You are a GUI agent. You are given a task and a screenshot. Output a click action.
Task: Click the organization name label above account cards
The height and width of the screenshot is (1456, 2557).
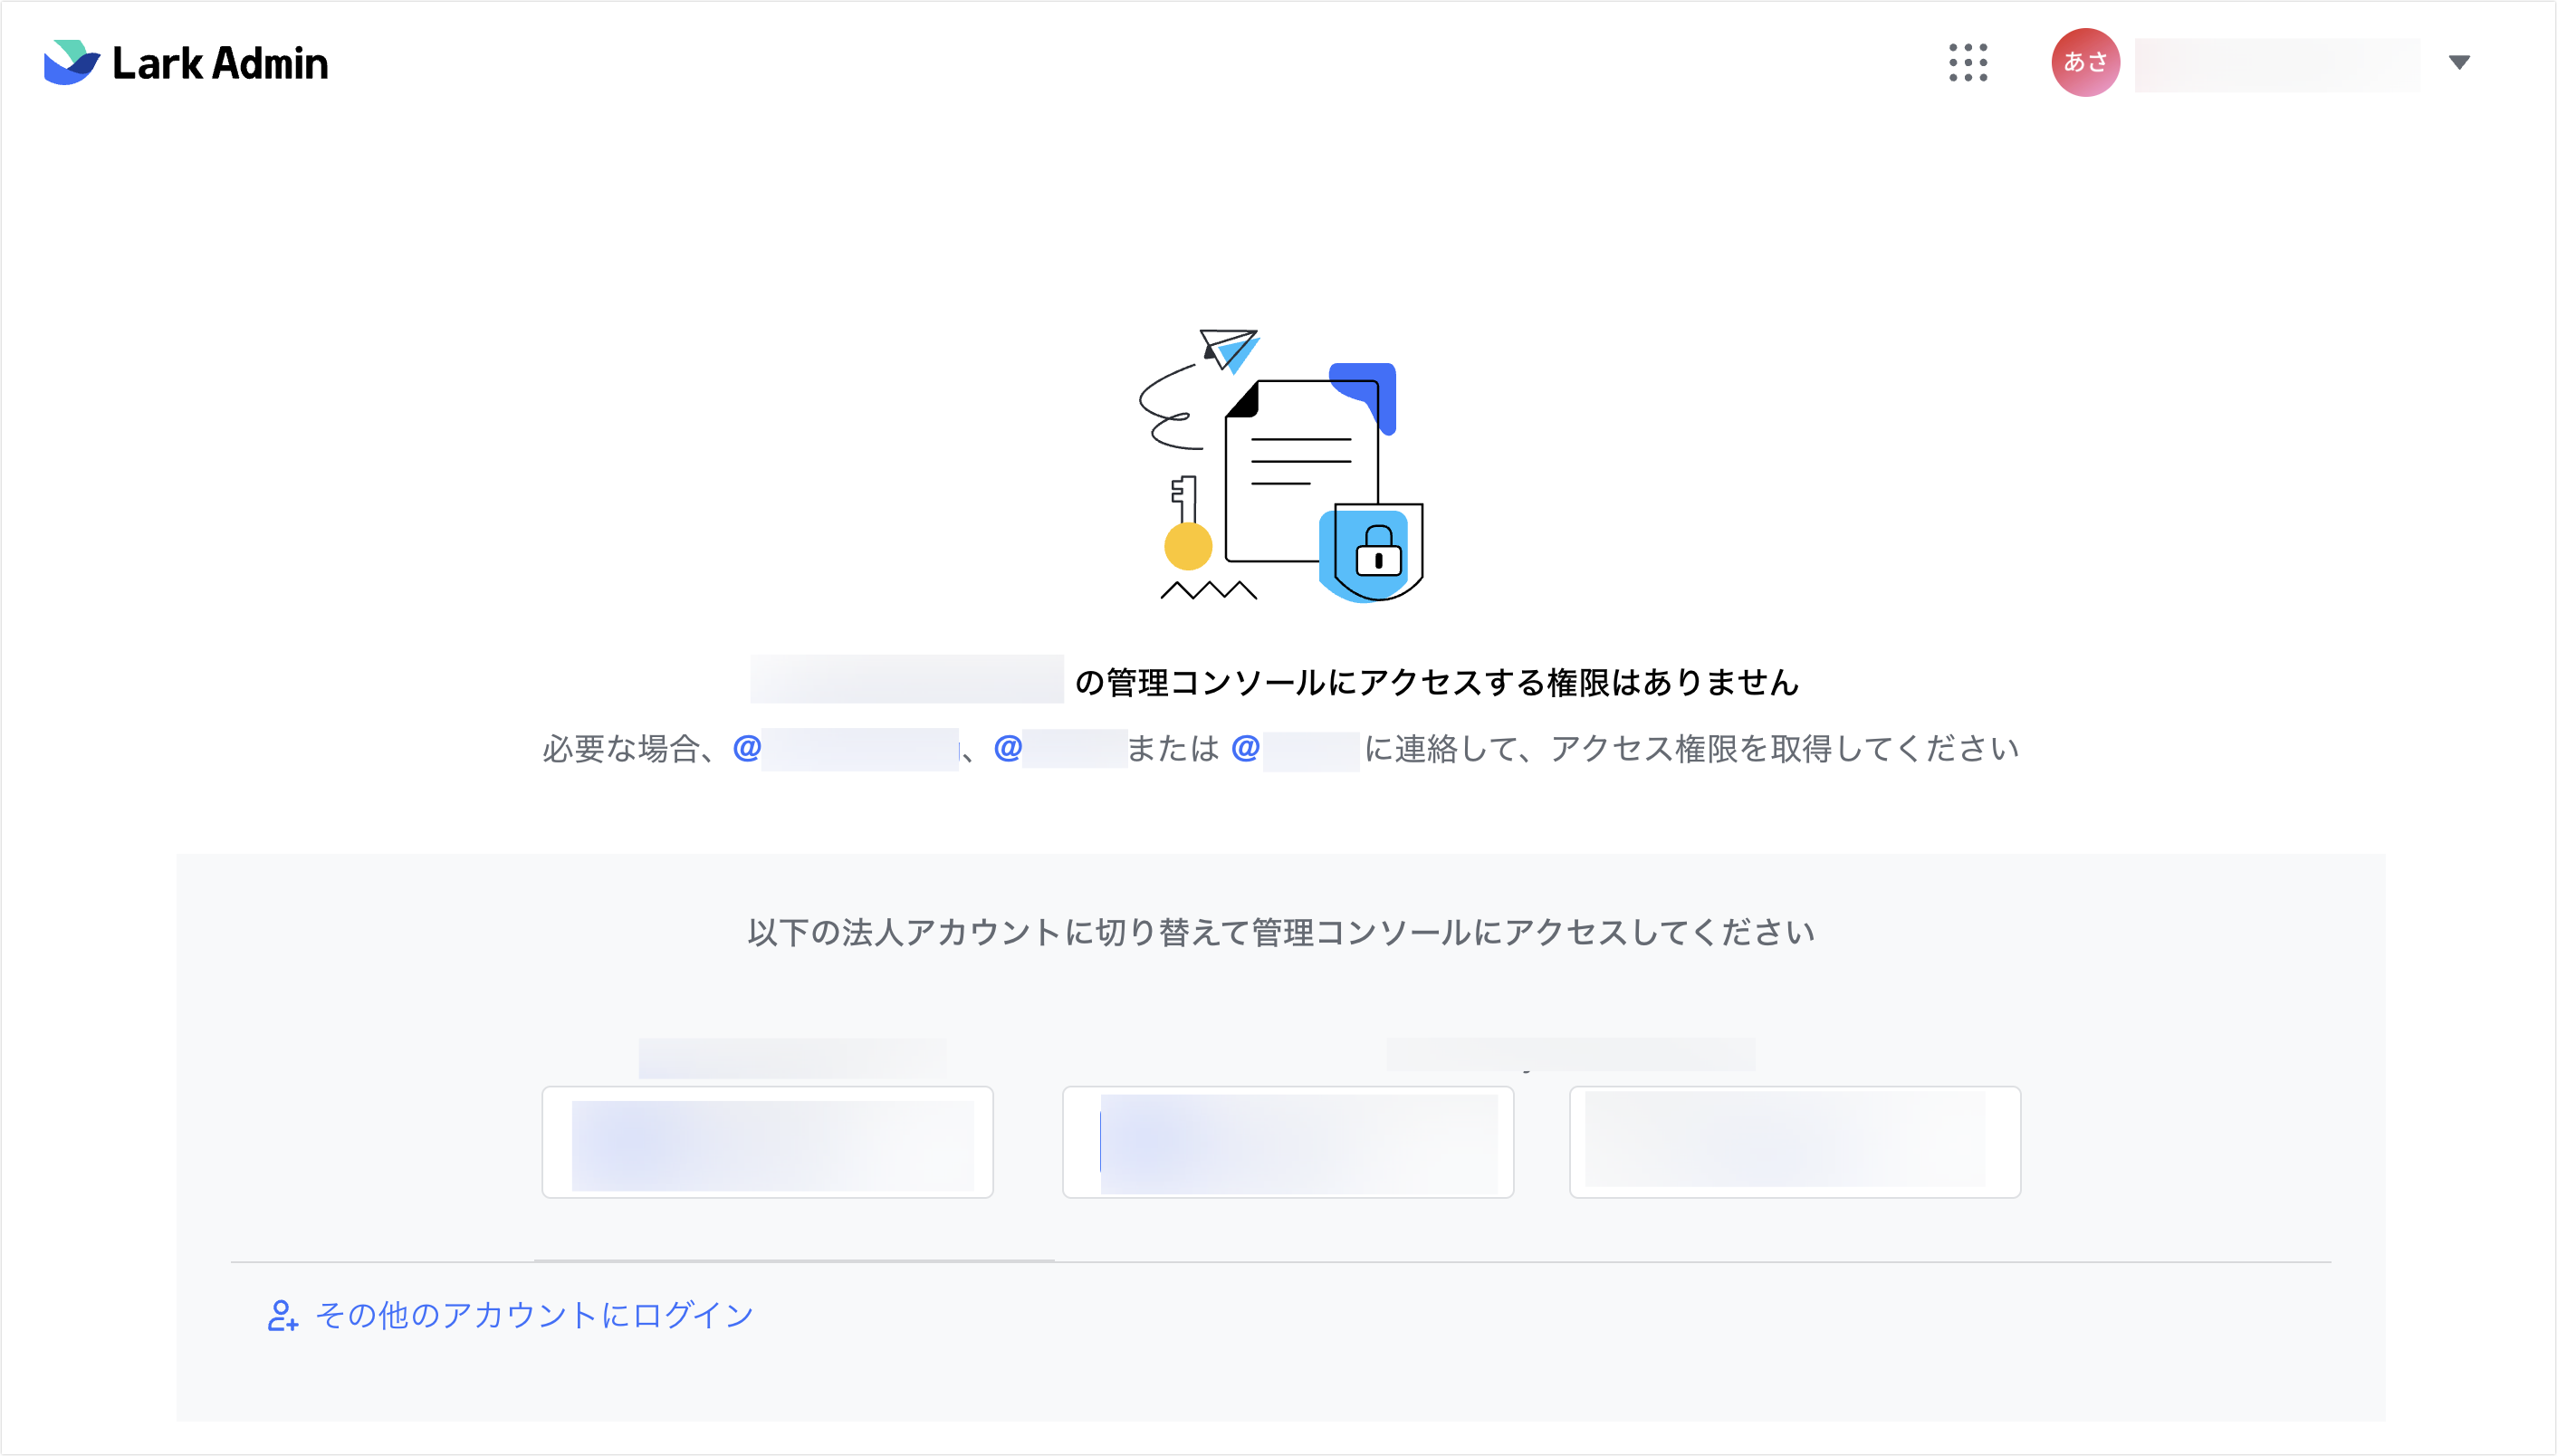[793, 1056]
